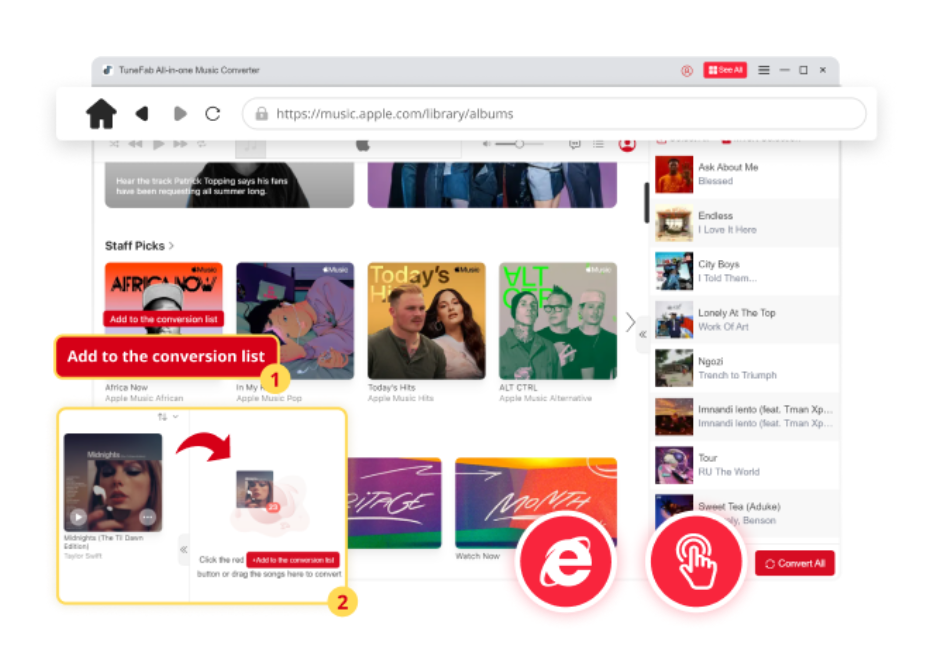
Task: Open the Apple Music profile avatar icon
Action: pos(627,144)
